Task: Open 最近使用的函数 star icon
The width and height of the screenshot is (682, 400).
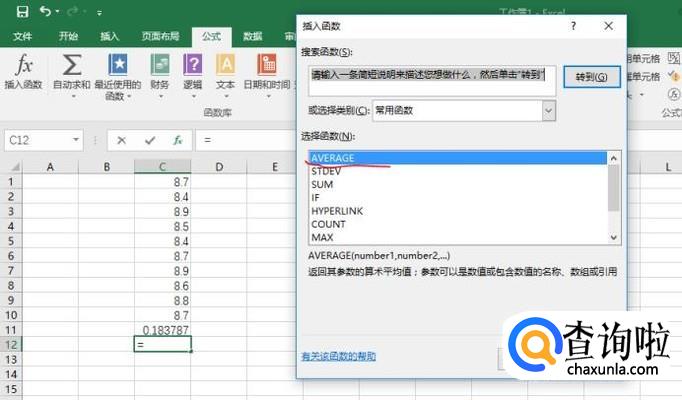Action: [x=118, y=65]
